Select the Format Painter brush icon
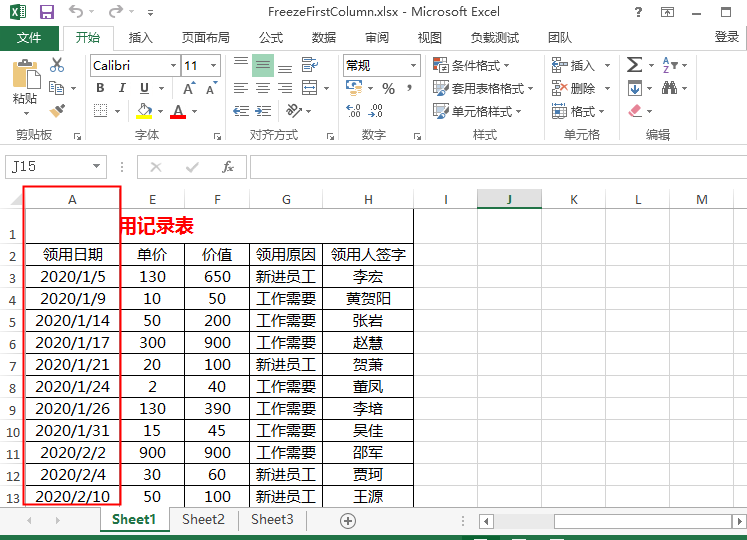 point(57,111)
